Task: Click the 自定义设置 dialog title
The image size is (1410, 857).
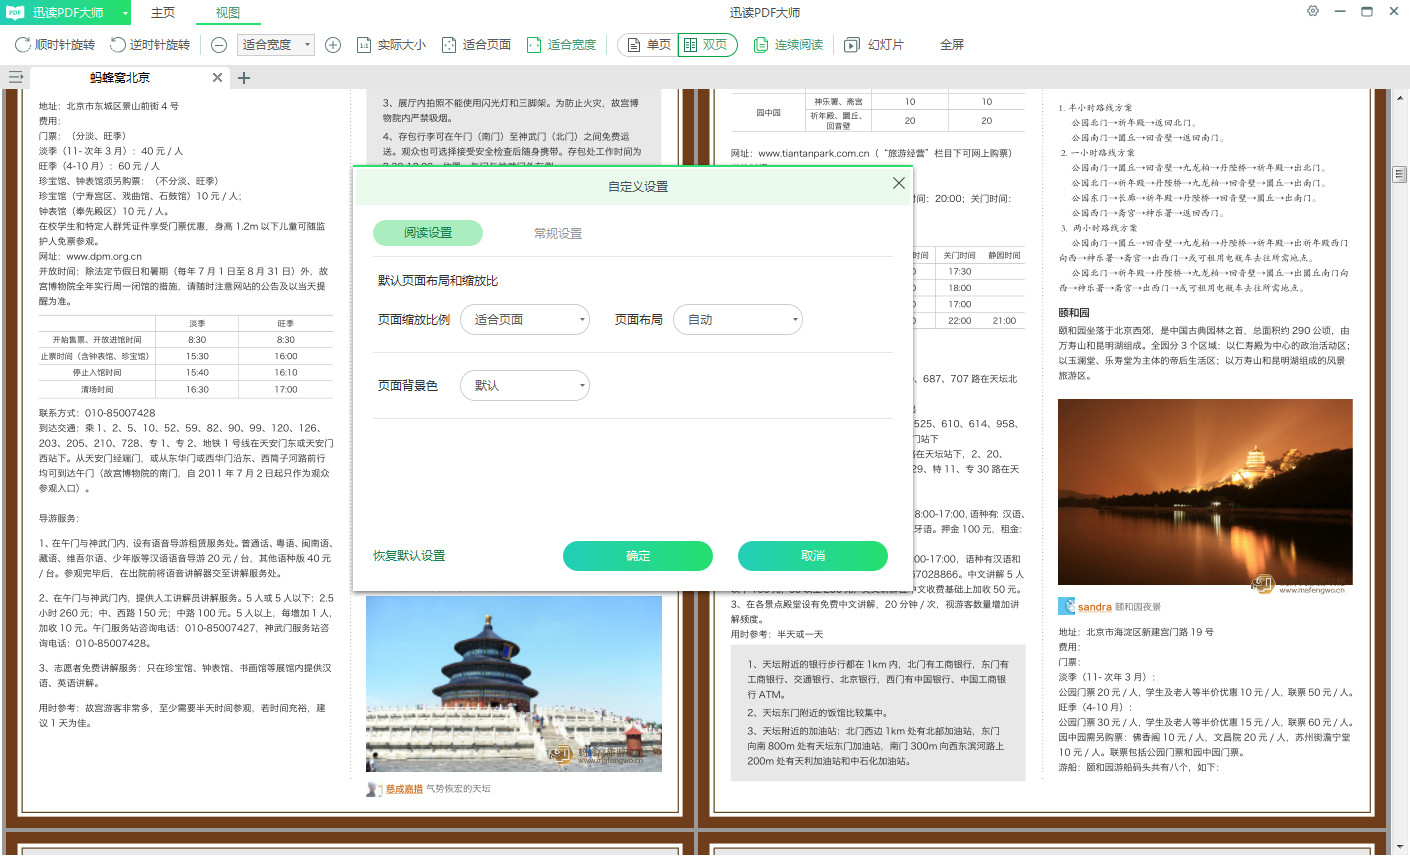Action: (x=638, y=187)
